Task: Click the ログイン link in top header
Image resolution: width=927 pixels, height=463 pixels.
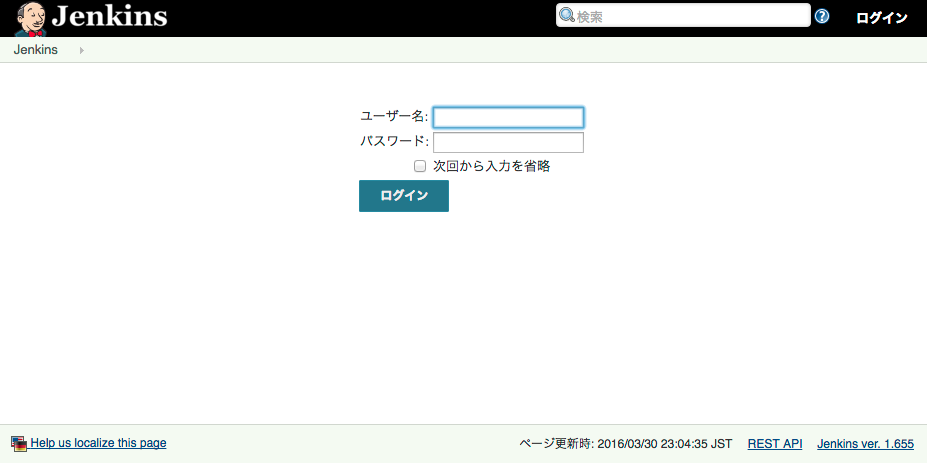Action: coord(881,18)
